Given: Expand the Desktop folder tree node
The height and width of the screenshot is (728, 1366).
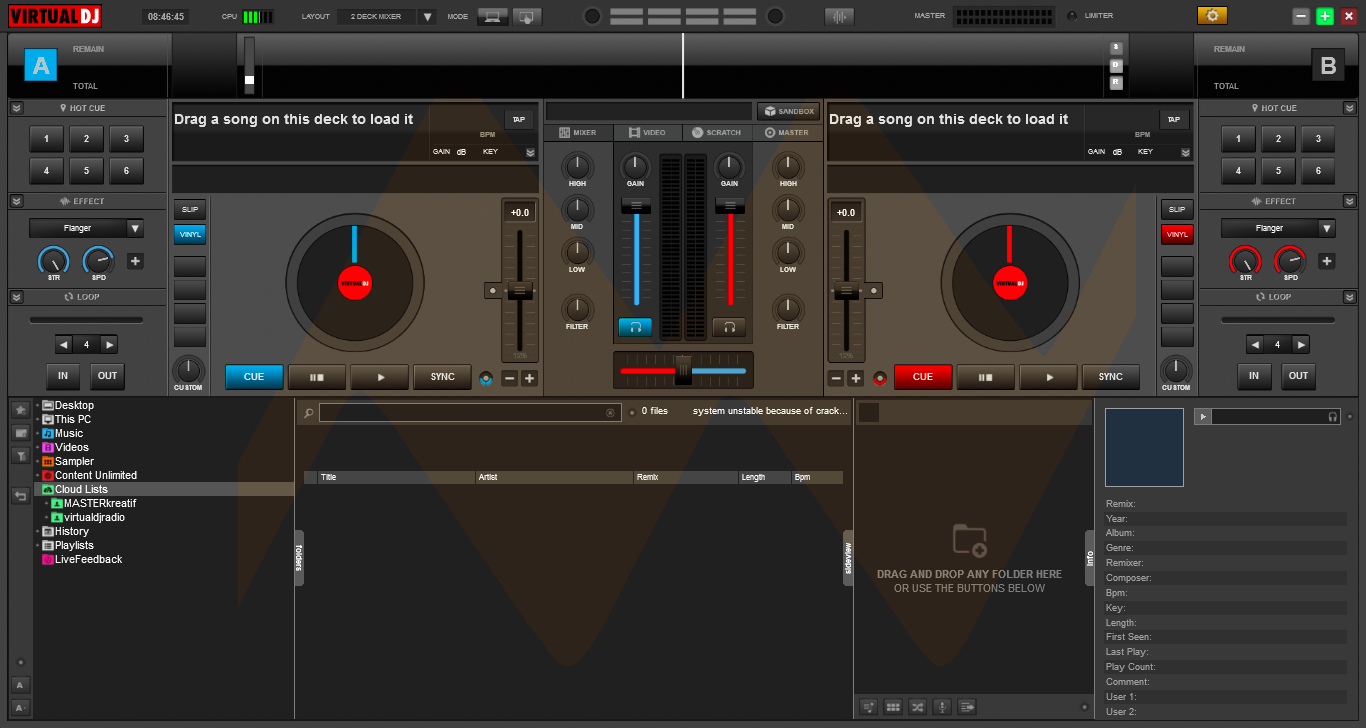Looking at the screenshot, I should pos(37,405).
